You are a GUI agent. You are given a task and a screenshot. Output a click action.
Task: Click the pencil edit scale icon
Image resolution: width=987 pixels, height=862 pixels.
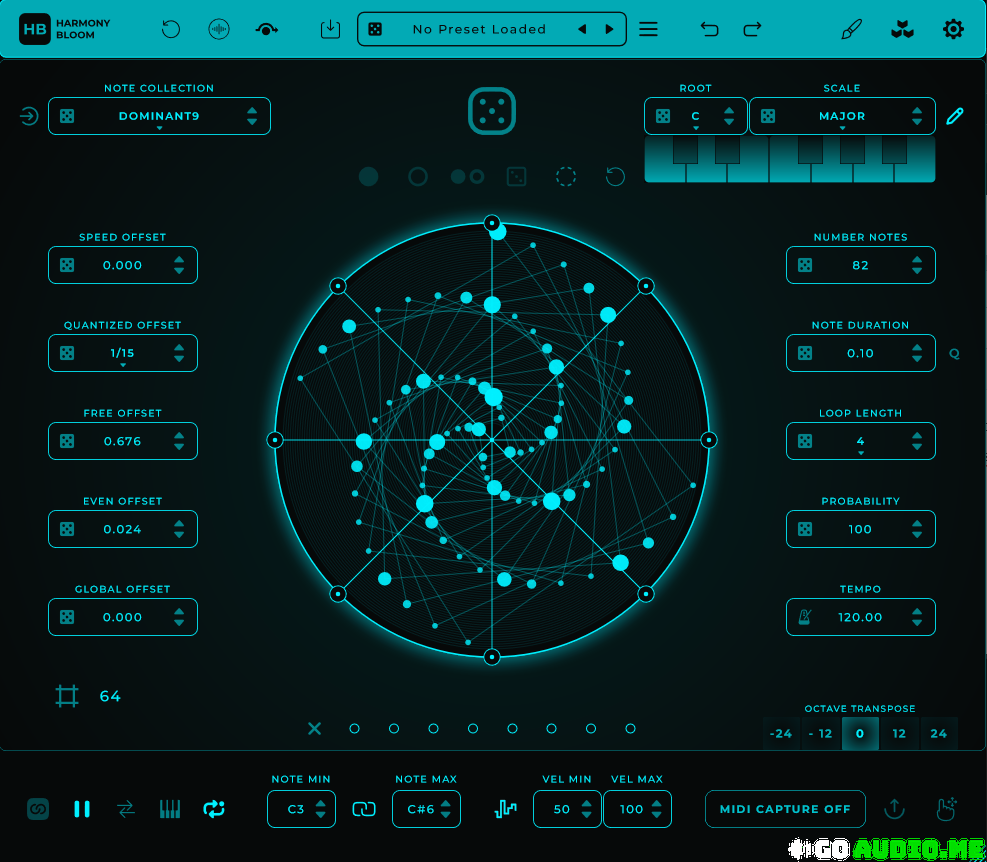point(955,116)
